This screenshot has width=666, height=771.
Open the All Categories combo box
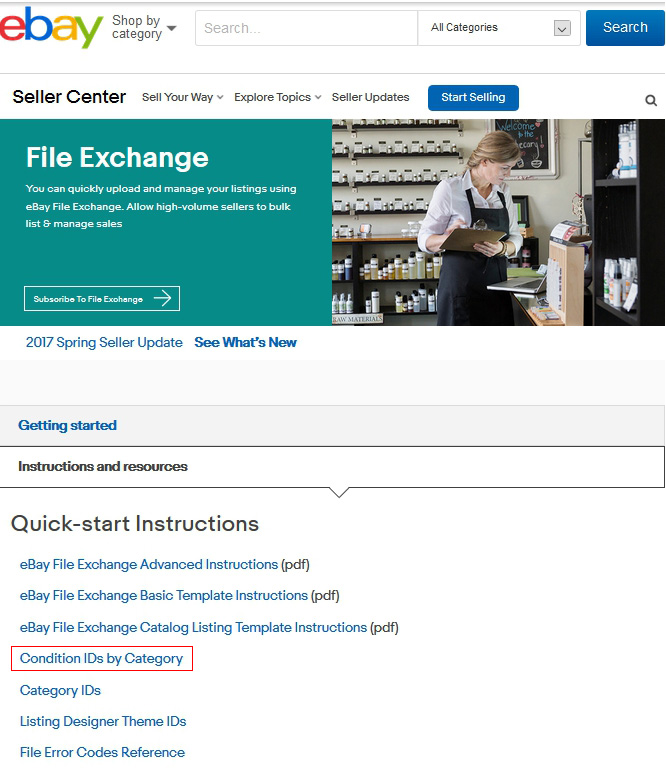click(x=499, y=28)
